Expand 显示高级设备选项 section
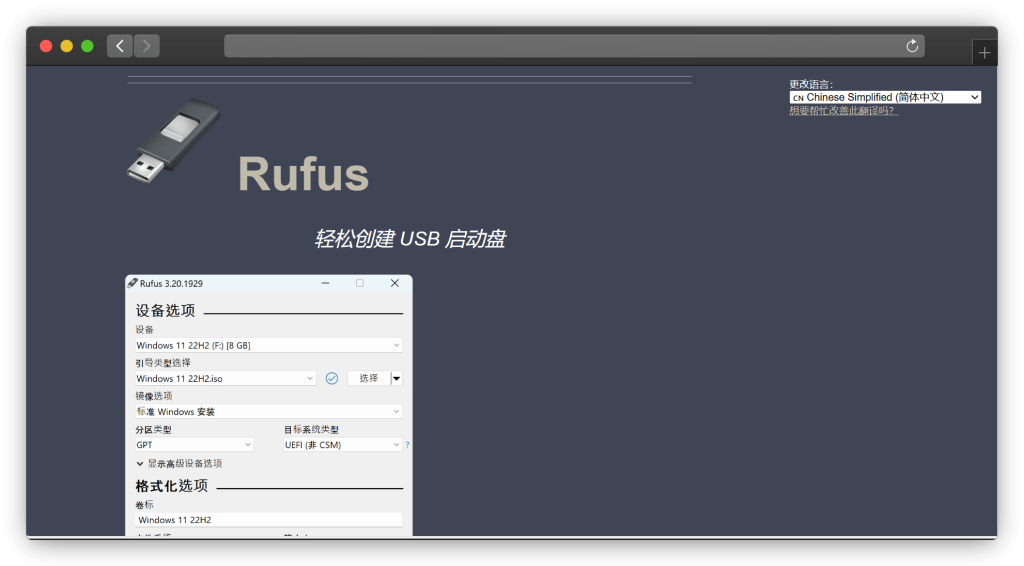The image size is (1024, 566). 179,464
